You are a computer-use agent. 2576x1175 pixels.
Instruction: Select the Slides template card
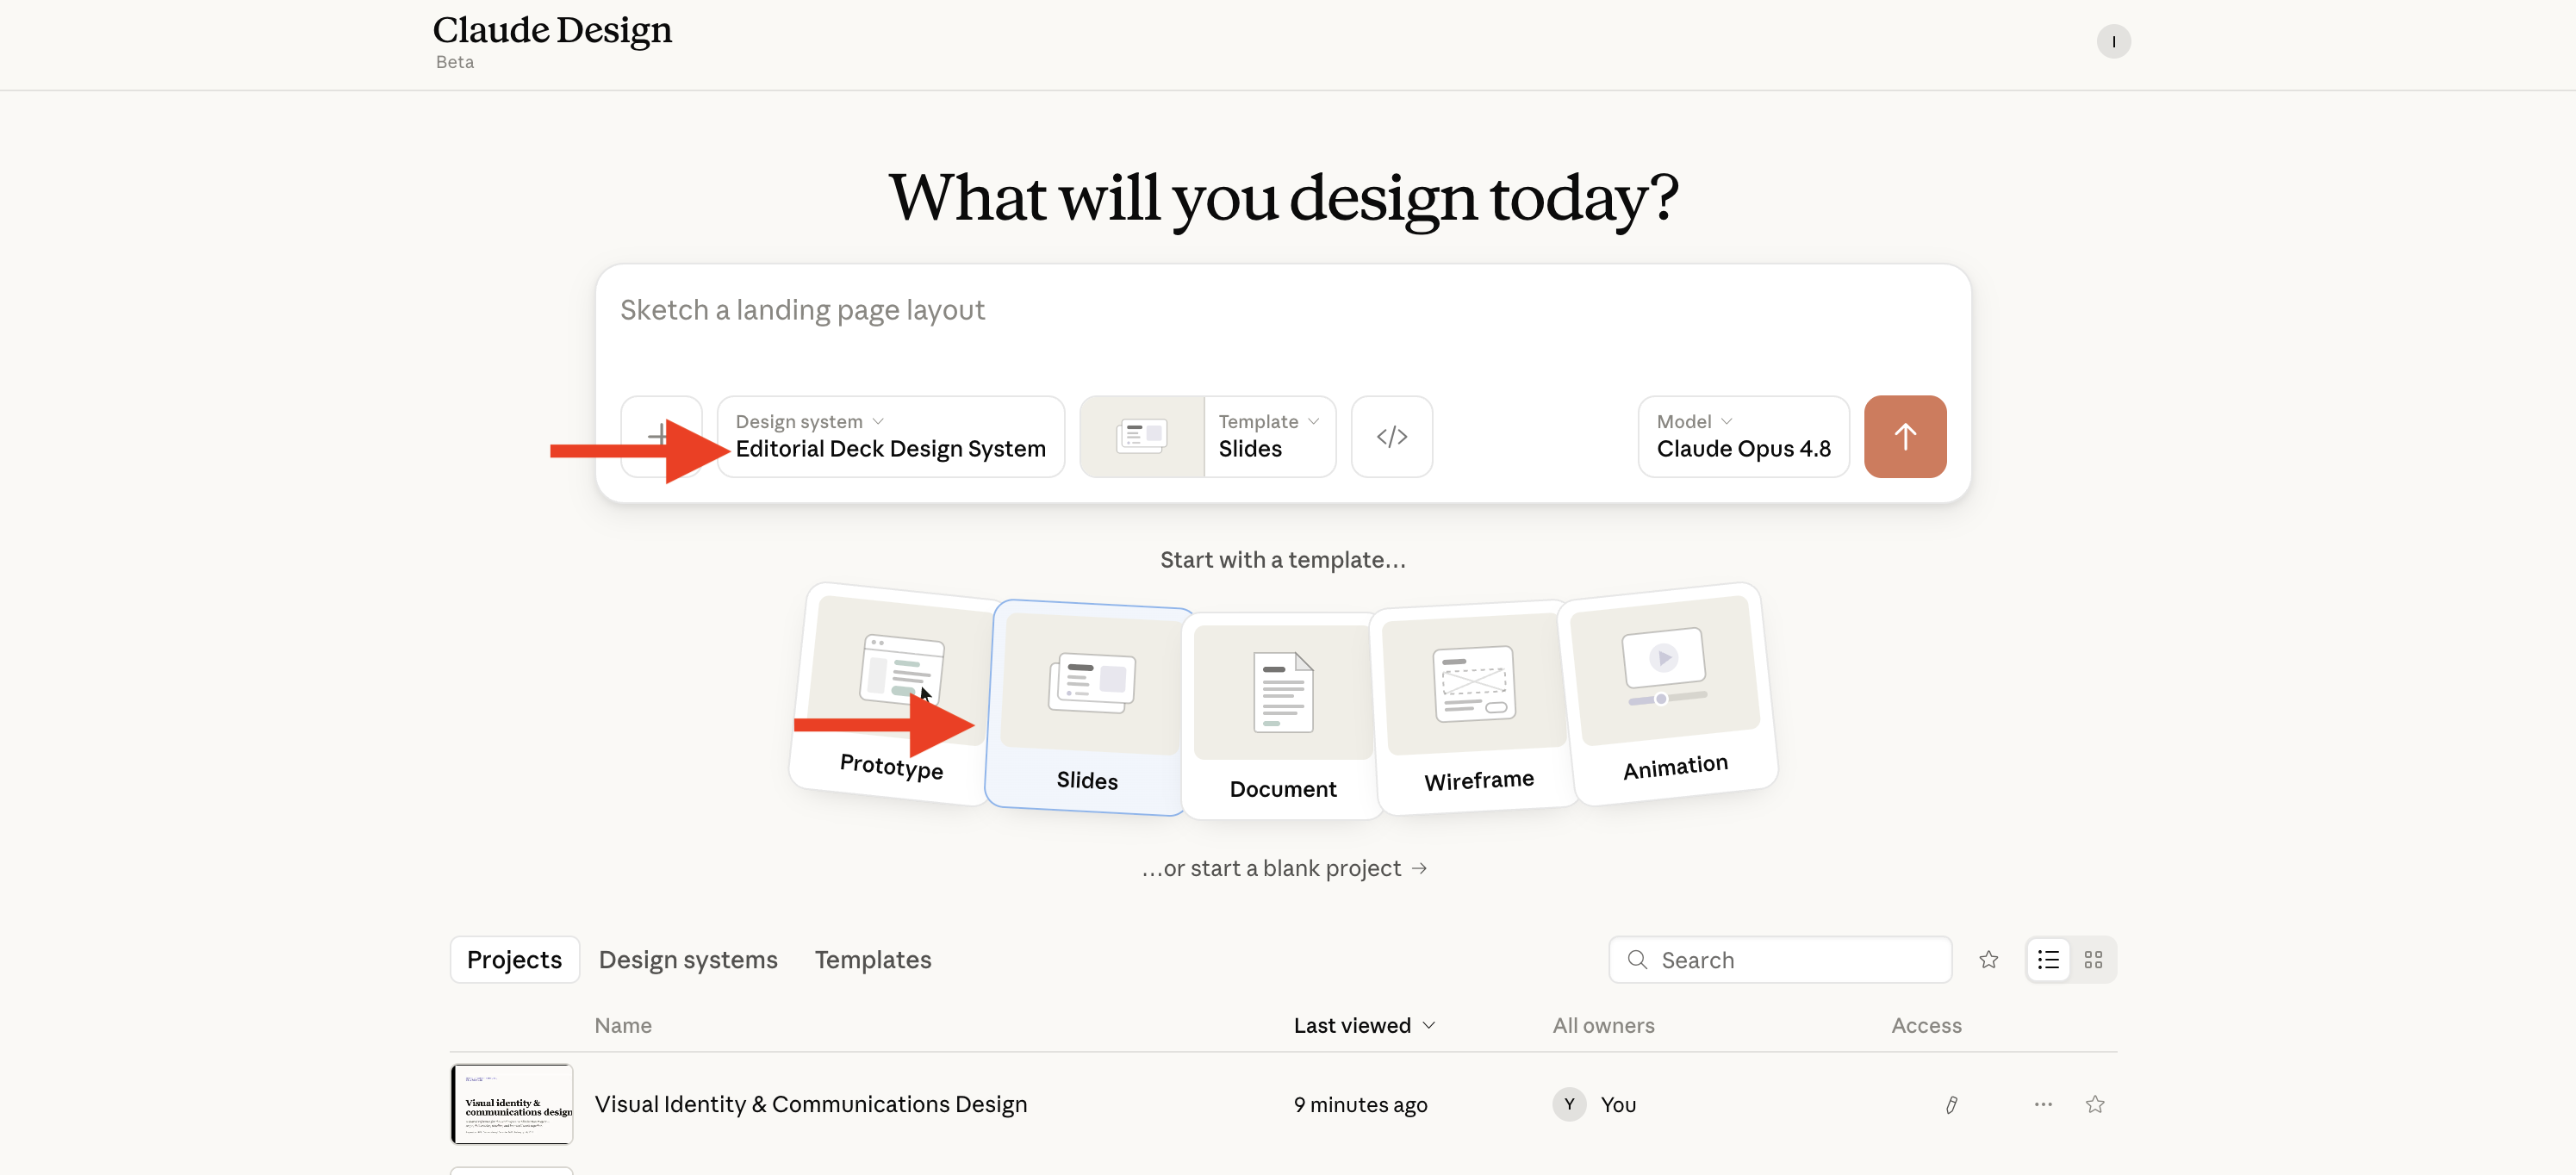click(1087, 707)
